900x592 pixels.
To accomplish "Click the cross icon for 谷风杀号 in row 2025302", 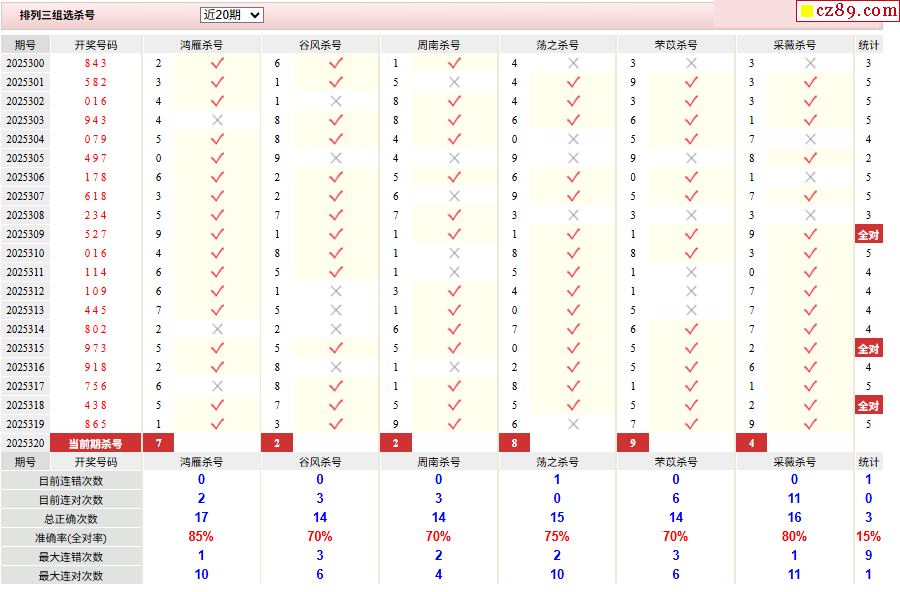I will pyautogui.click(x=336, y=101).
